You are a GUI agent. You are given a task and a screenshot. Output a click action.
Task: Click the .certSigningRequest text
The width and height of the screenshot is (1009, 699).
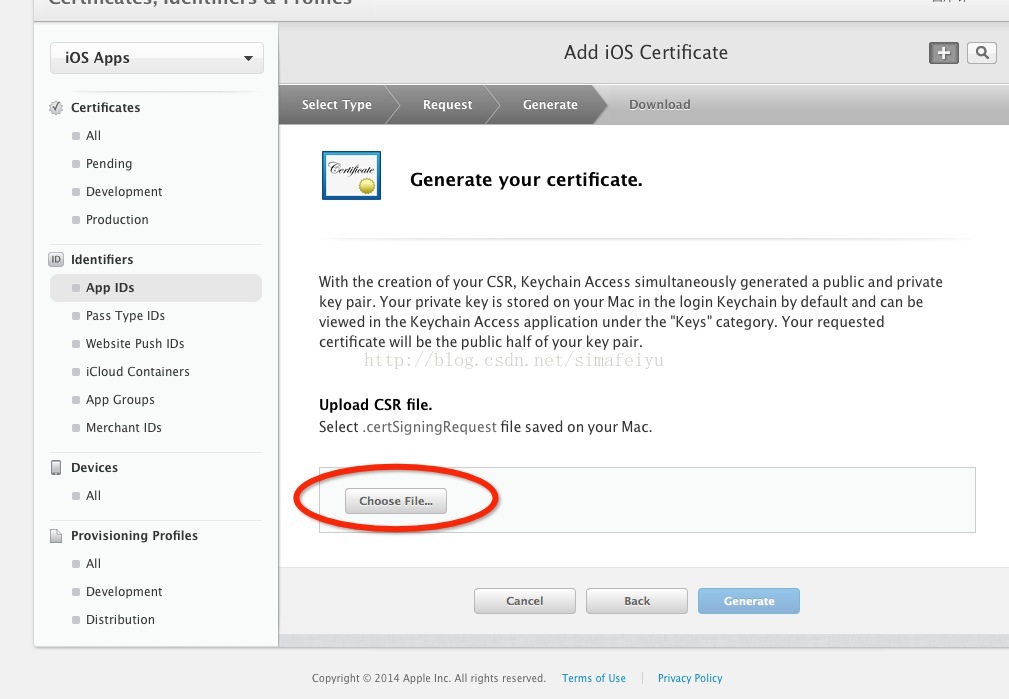[x=430, y=427]
